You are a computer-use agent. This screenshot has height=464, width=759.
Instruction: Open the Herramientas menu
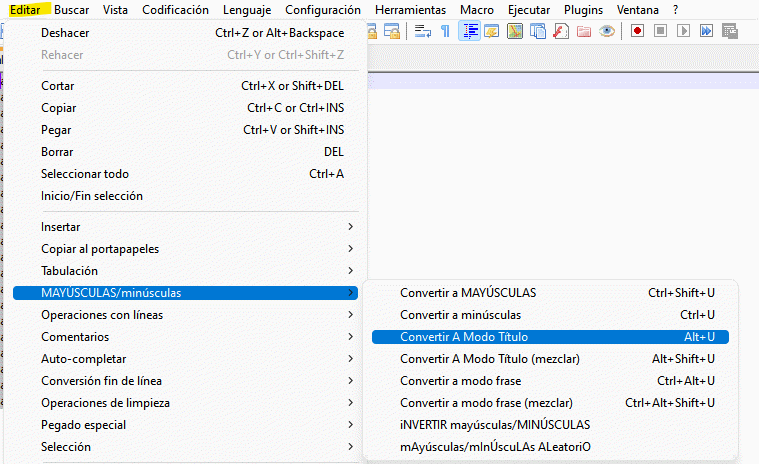(x=410, y=10)
